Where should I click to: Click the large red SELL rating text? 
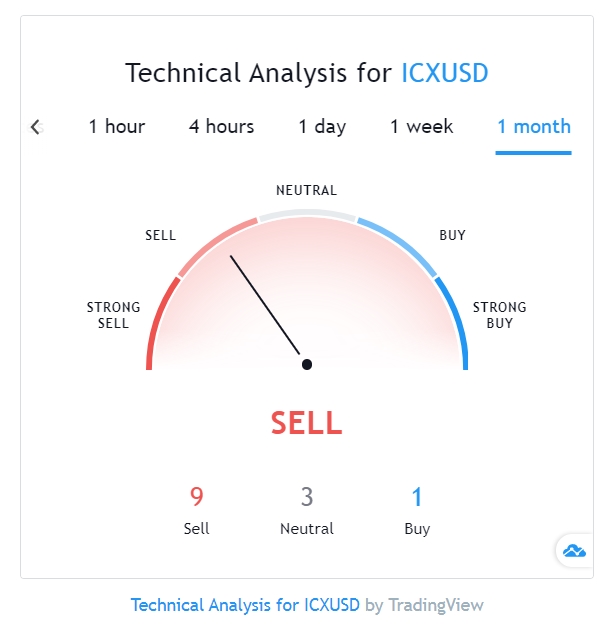tap(307, 423)
